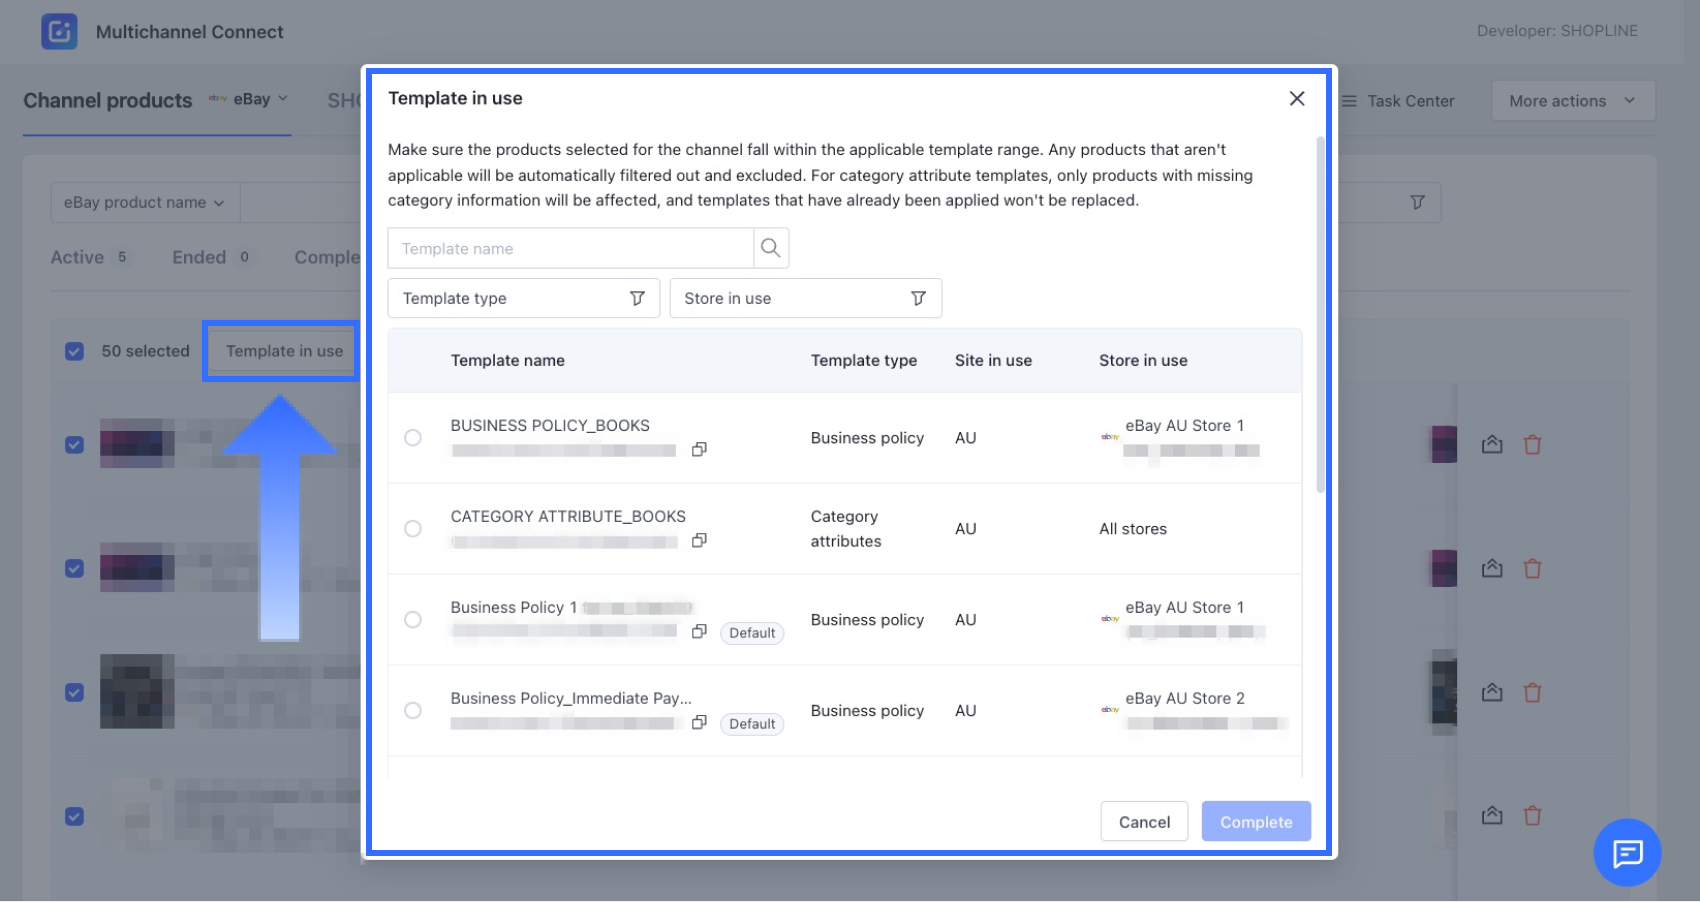The image size is (1700, 902).
Task: Select the CATEGORY ATTRIBUTE_BOOKS radio button
Action: [413, 529]
